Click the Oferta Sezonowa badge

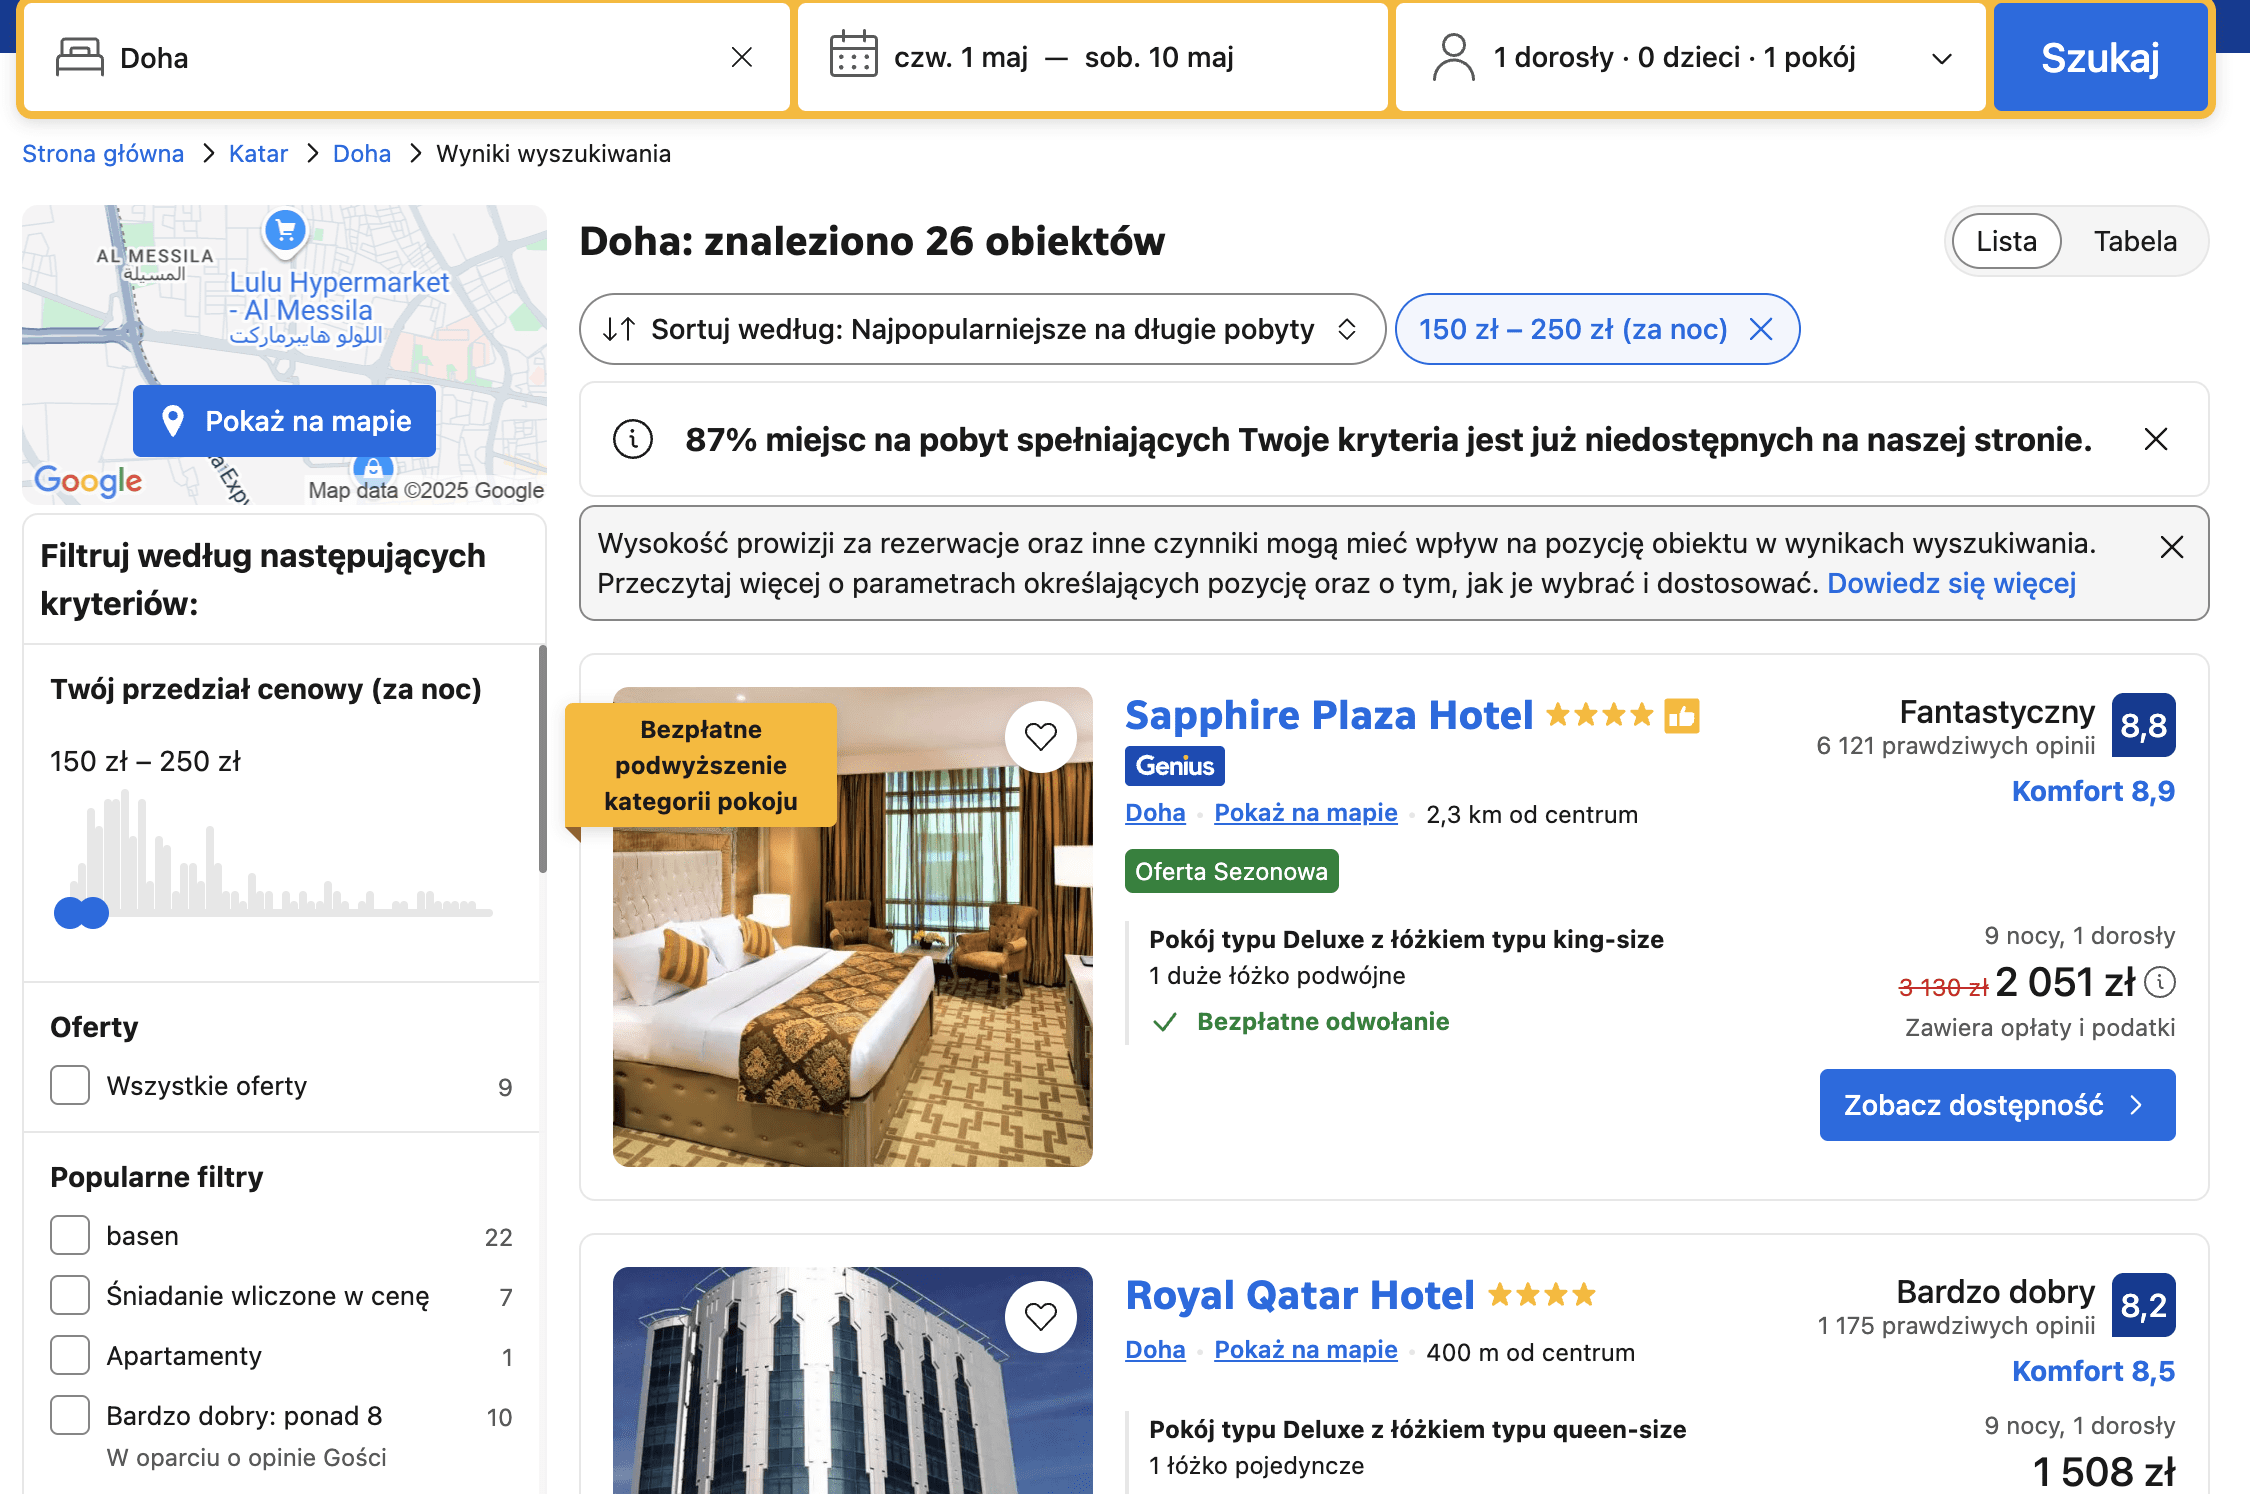click(1231, 871)
